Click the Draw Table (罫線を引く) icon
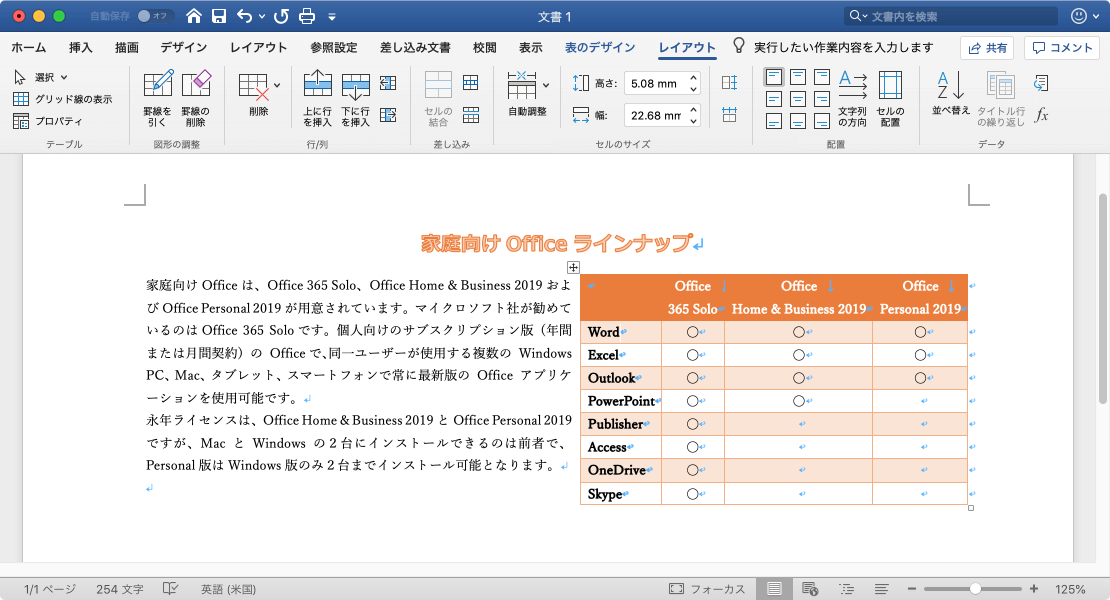Viewport: 1110px width, 600px height. coord(157,84)
